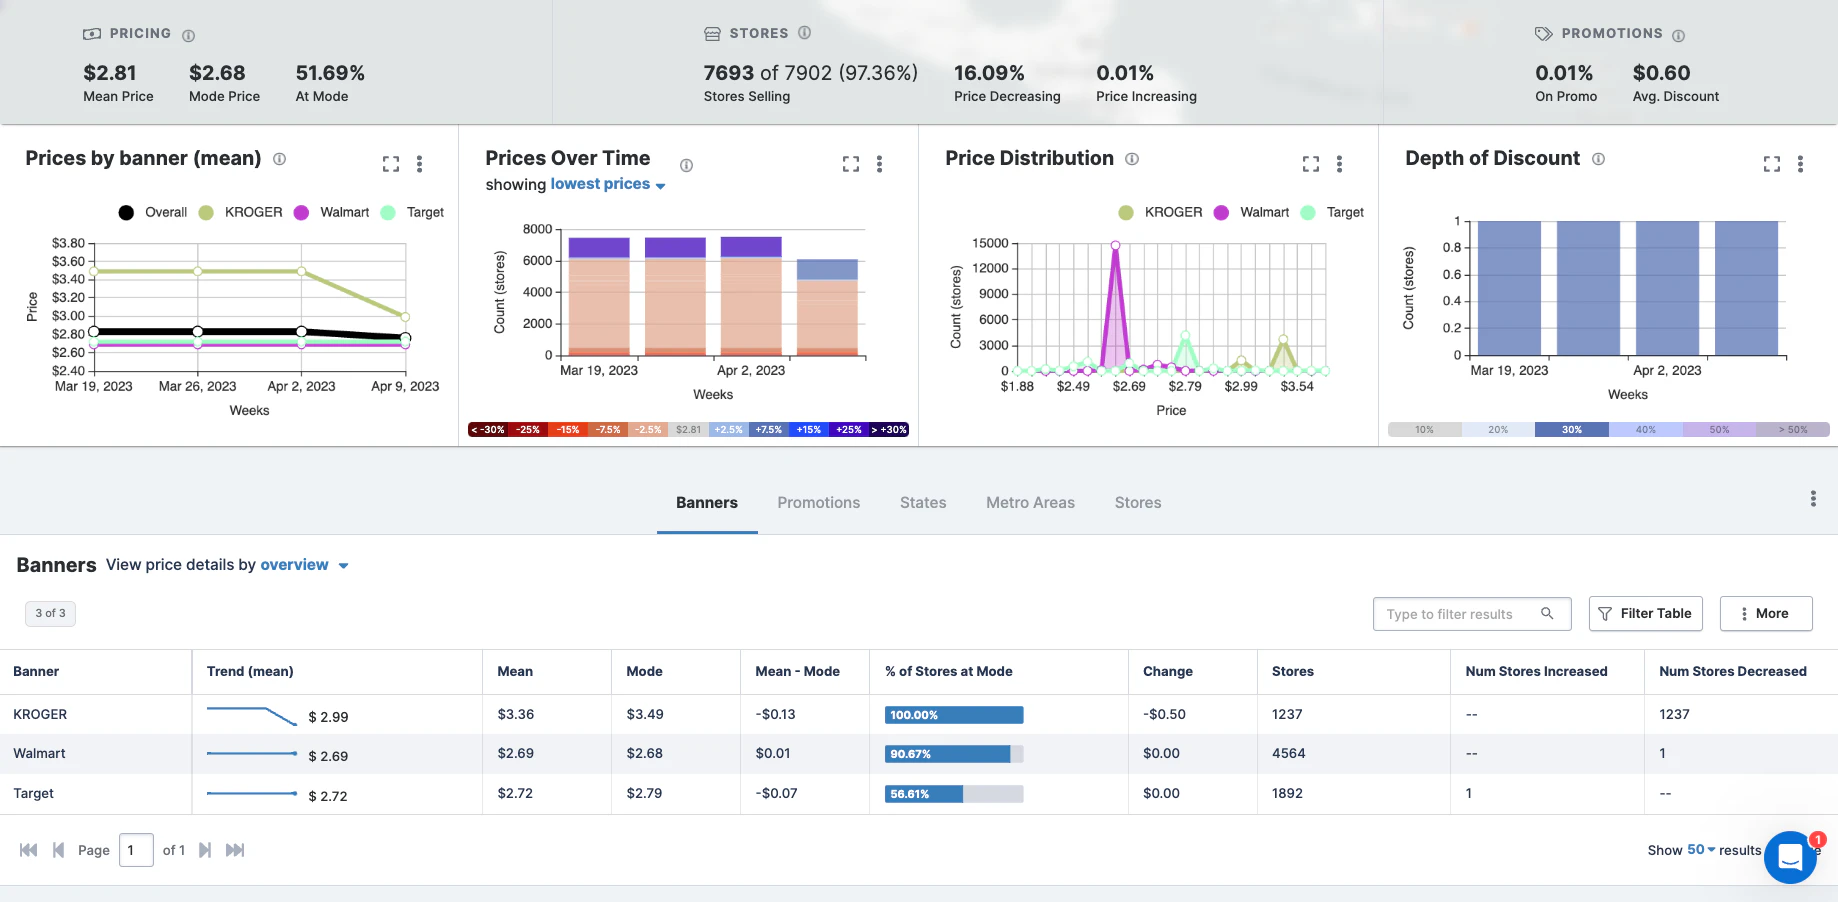Toggle the Walmart series in Price Distribution
The width and height of the screenshot is (1838, 902).
coord(1251,212)
